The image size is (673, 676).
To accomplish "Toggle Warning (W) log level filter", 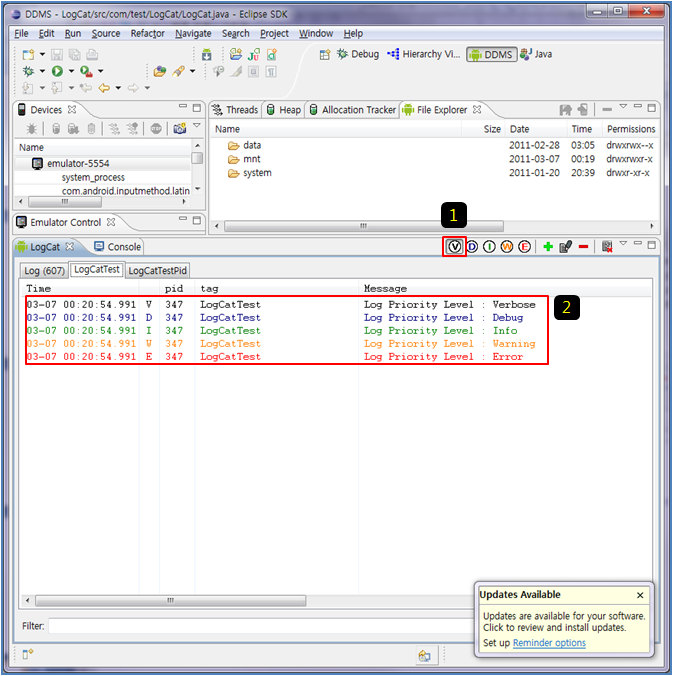I will pyautogui.click(x=507, y=247).
